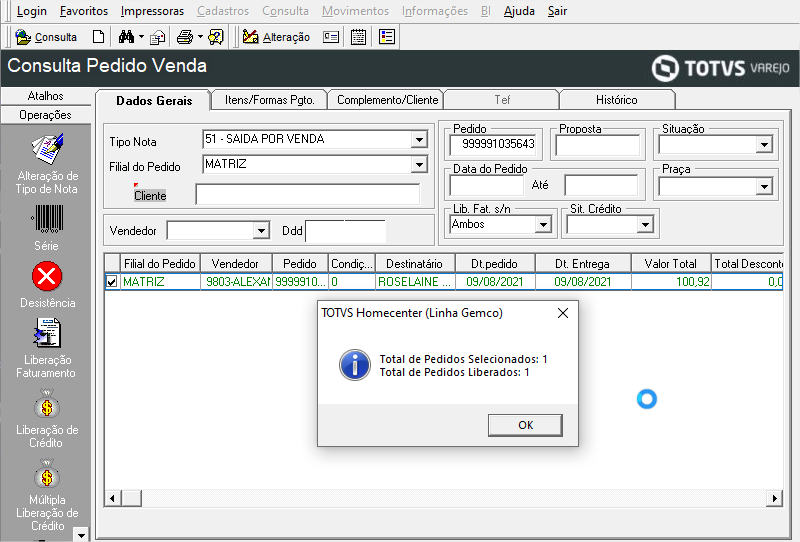Click the horizontal scrollbar thumb in grid
800x542 pixels.
132,498
